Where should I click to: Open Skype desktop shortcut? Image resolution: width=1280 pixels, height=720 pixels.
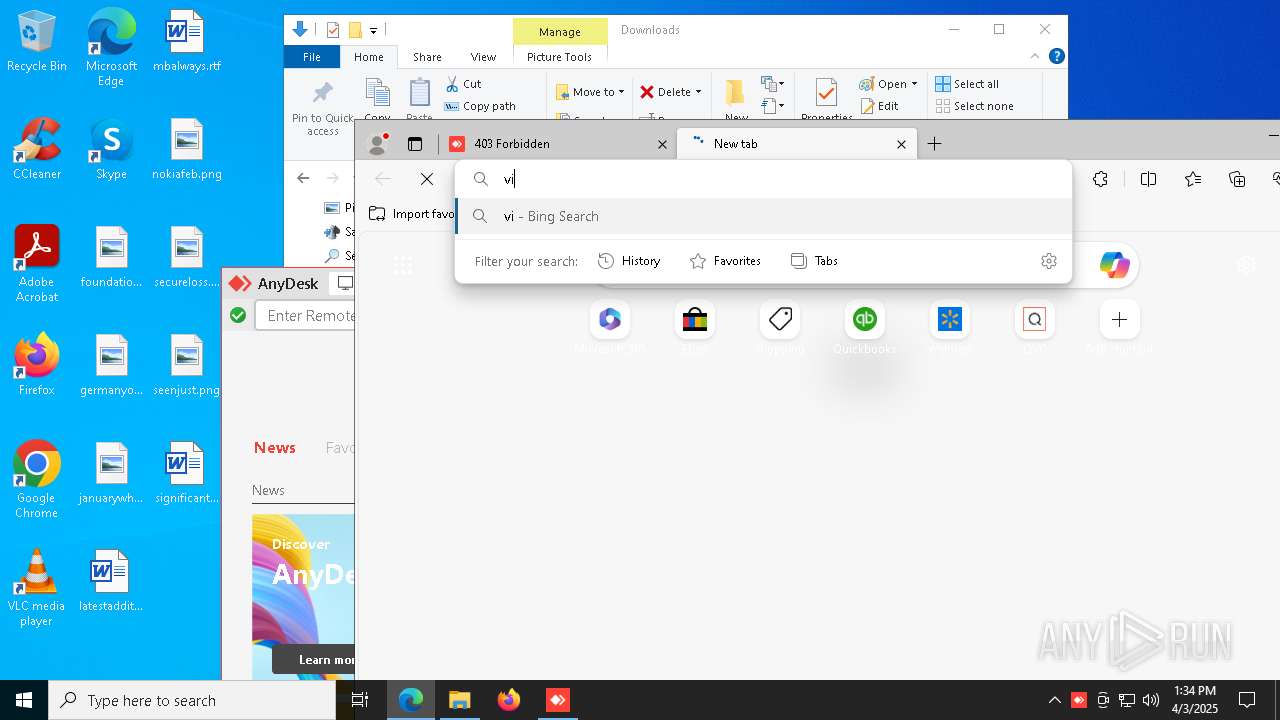(x=111, y=150)
